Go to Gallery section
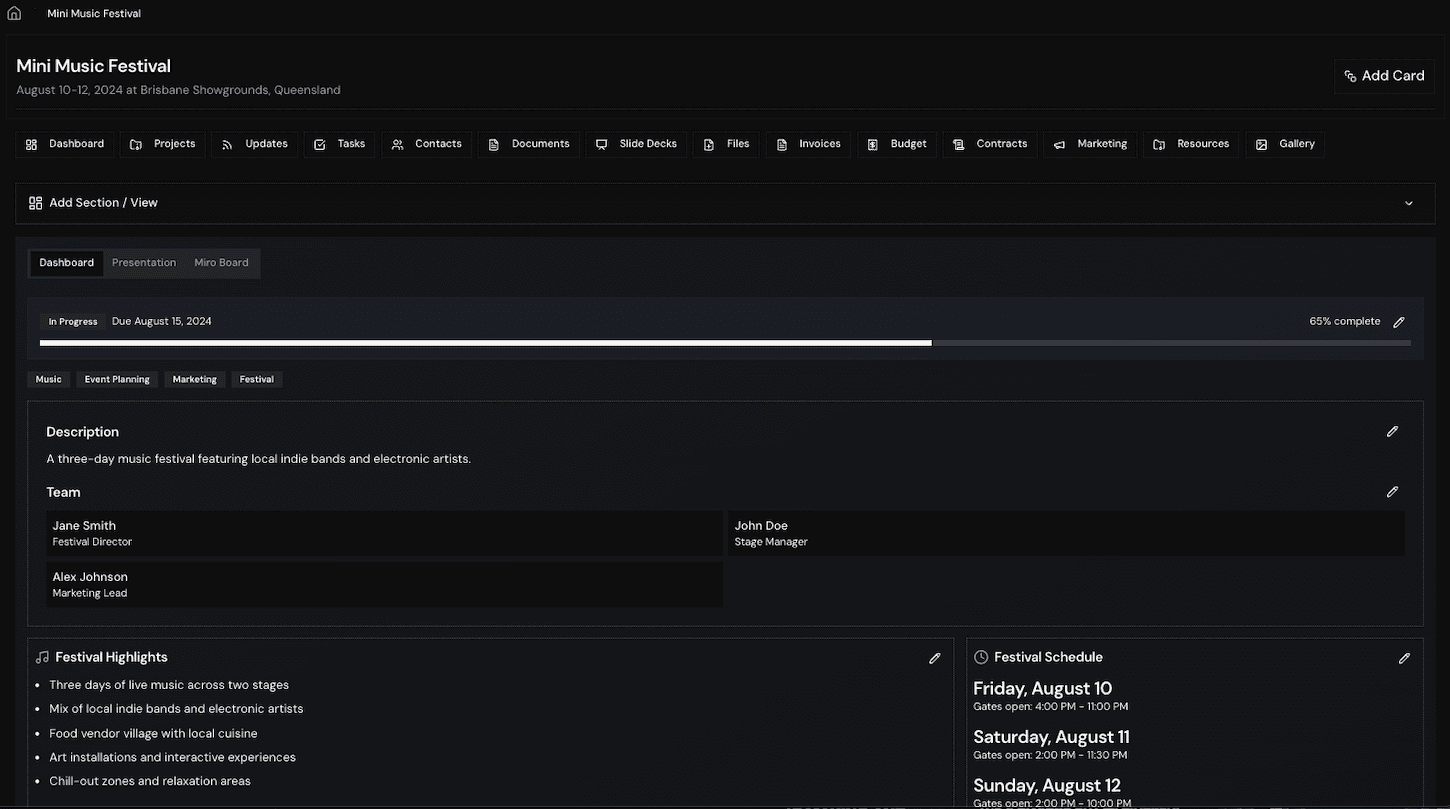This screenshot has height=809, width=1450. pos(1286,144)
